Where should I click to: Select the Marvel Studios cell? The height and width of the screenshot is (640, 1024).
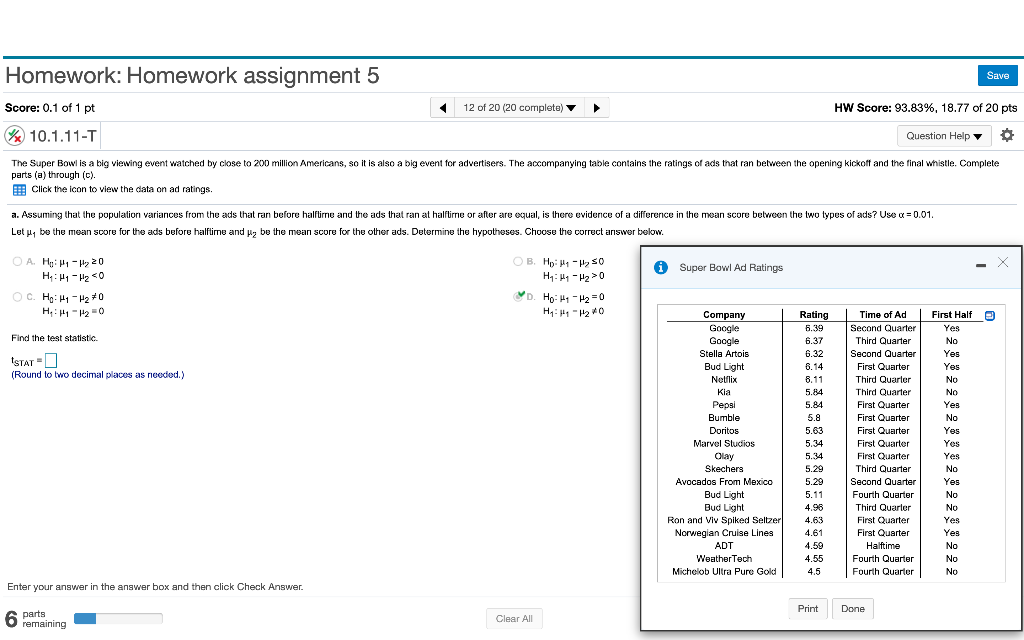pos(724,443)
